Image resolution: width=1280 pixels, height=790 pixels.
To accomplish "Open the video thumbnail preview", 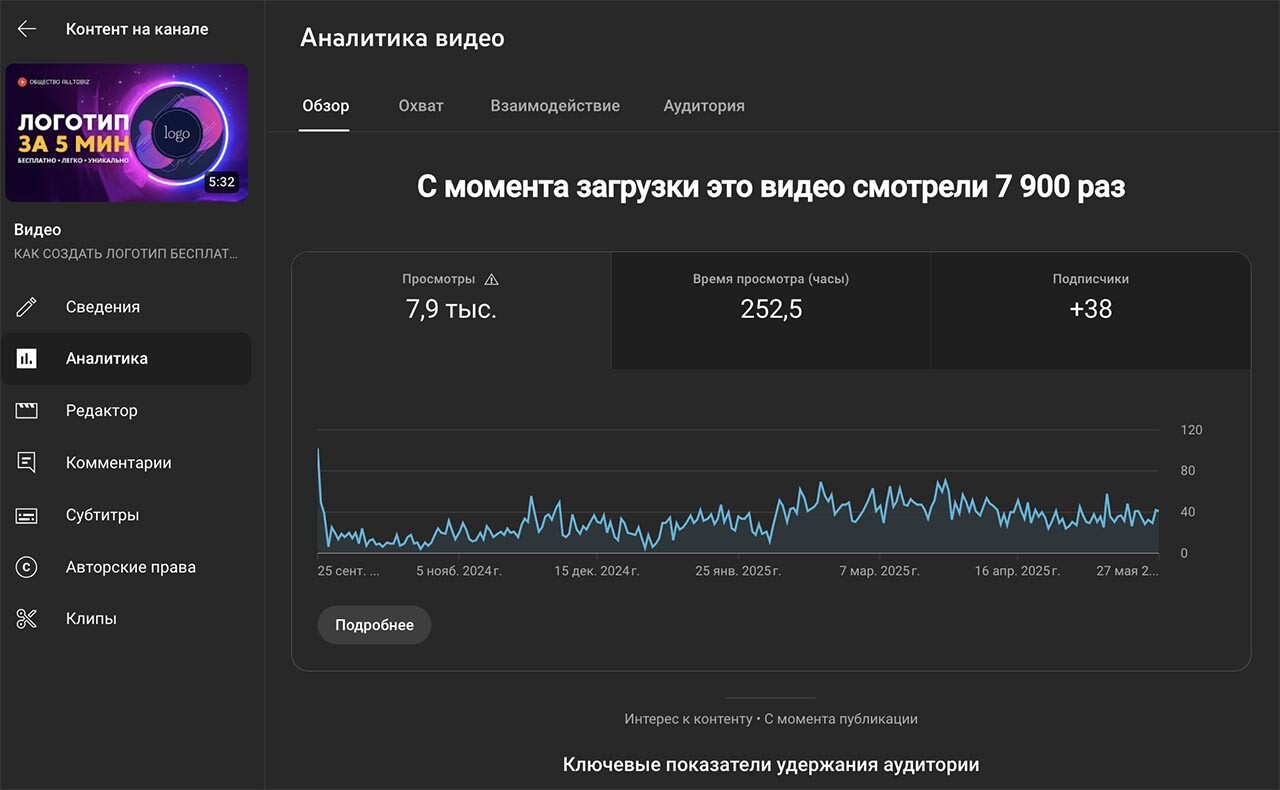I will [x=127, y=133].
